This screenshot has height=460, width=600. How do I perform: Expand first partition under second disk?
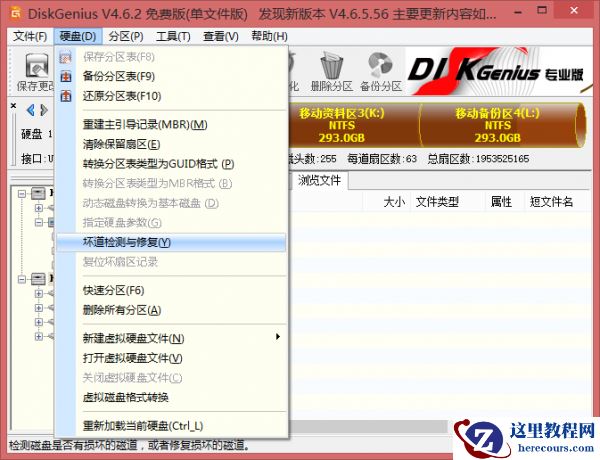tap(39, 294)
